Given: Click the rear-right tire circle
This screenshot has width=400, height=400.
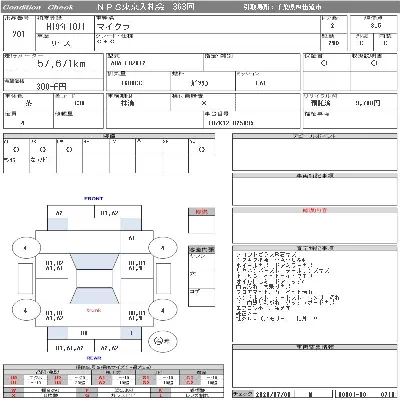Looking at the screenshot, I should click(x=162, y=310).
